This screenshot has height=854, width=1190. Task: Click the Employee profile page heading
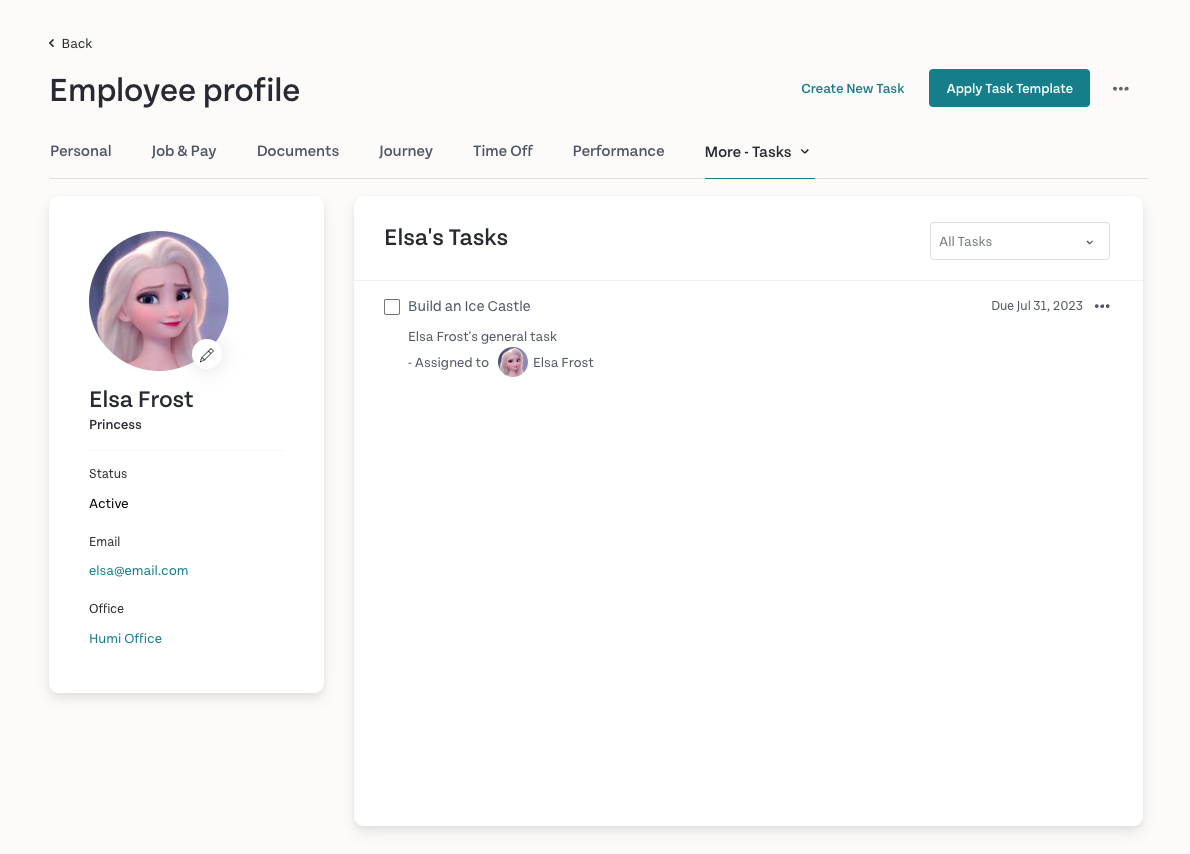[175, 90]
